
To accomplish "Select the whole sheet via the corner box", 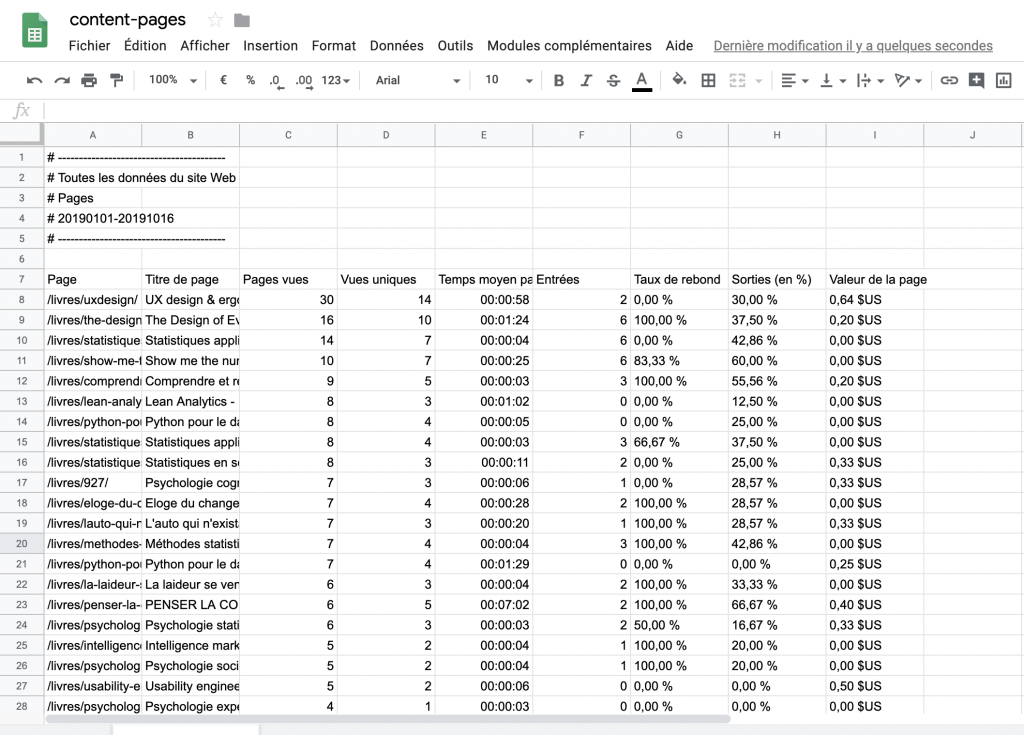I will [22, 135].
